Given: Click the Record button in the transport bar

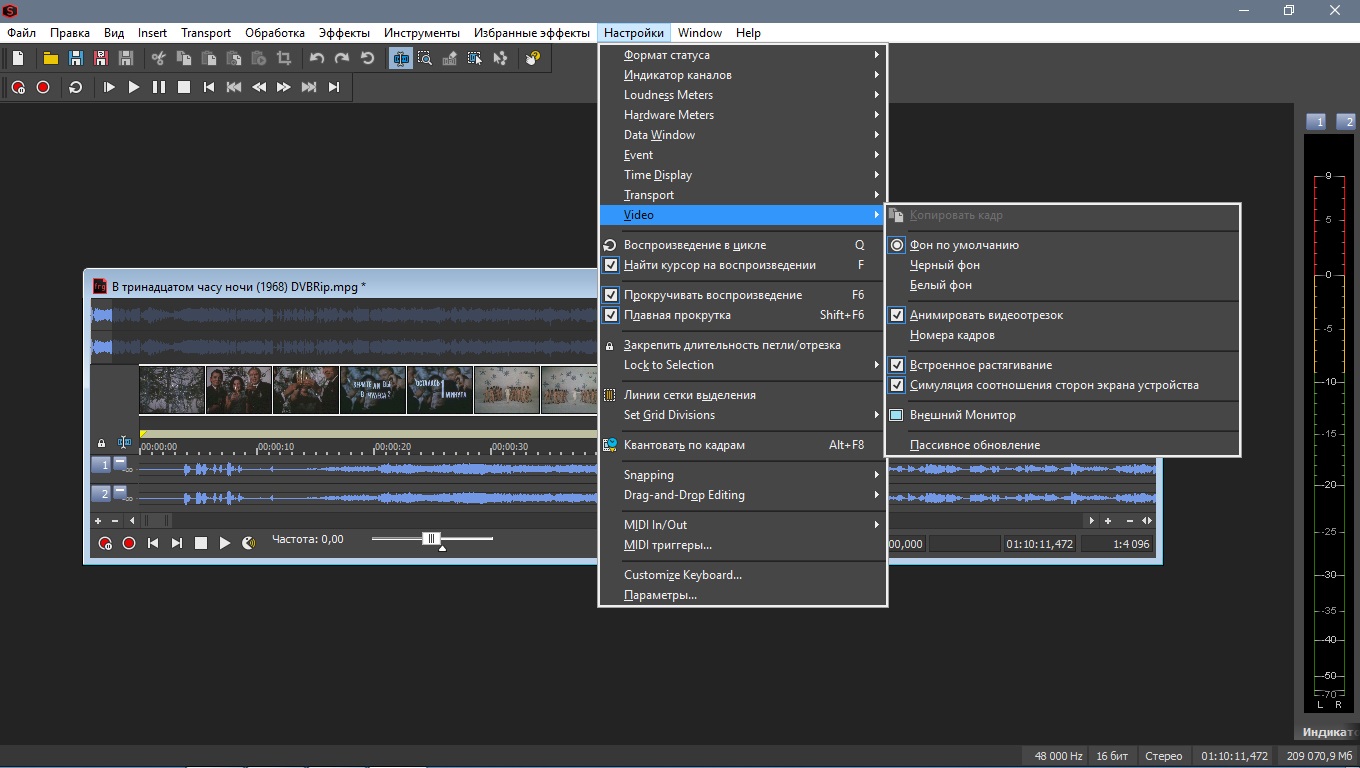Looking at the screenshot, I should [43, 87].
